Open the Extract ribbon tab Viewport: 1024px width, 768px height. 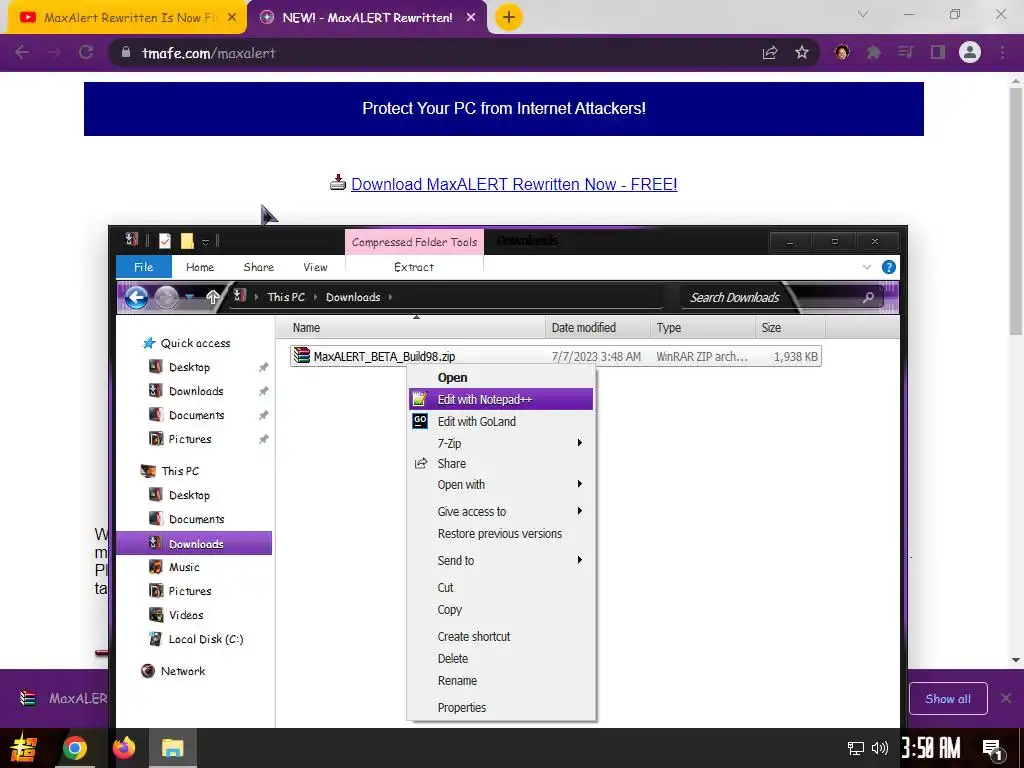coord(414,267)
